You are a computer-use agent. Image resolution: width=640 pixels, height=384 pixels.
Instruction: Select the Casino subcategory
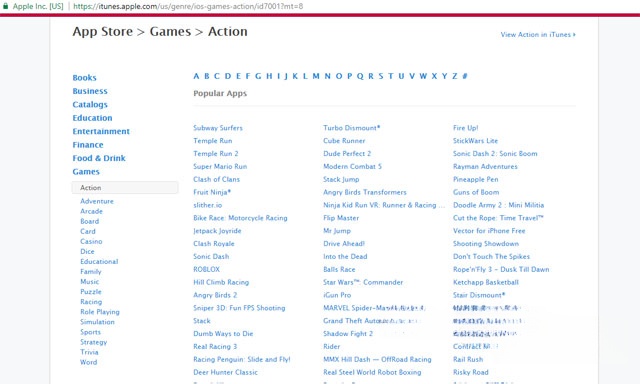point(91,242)
